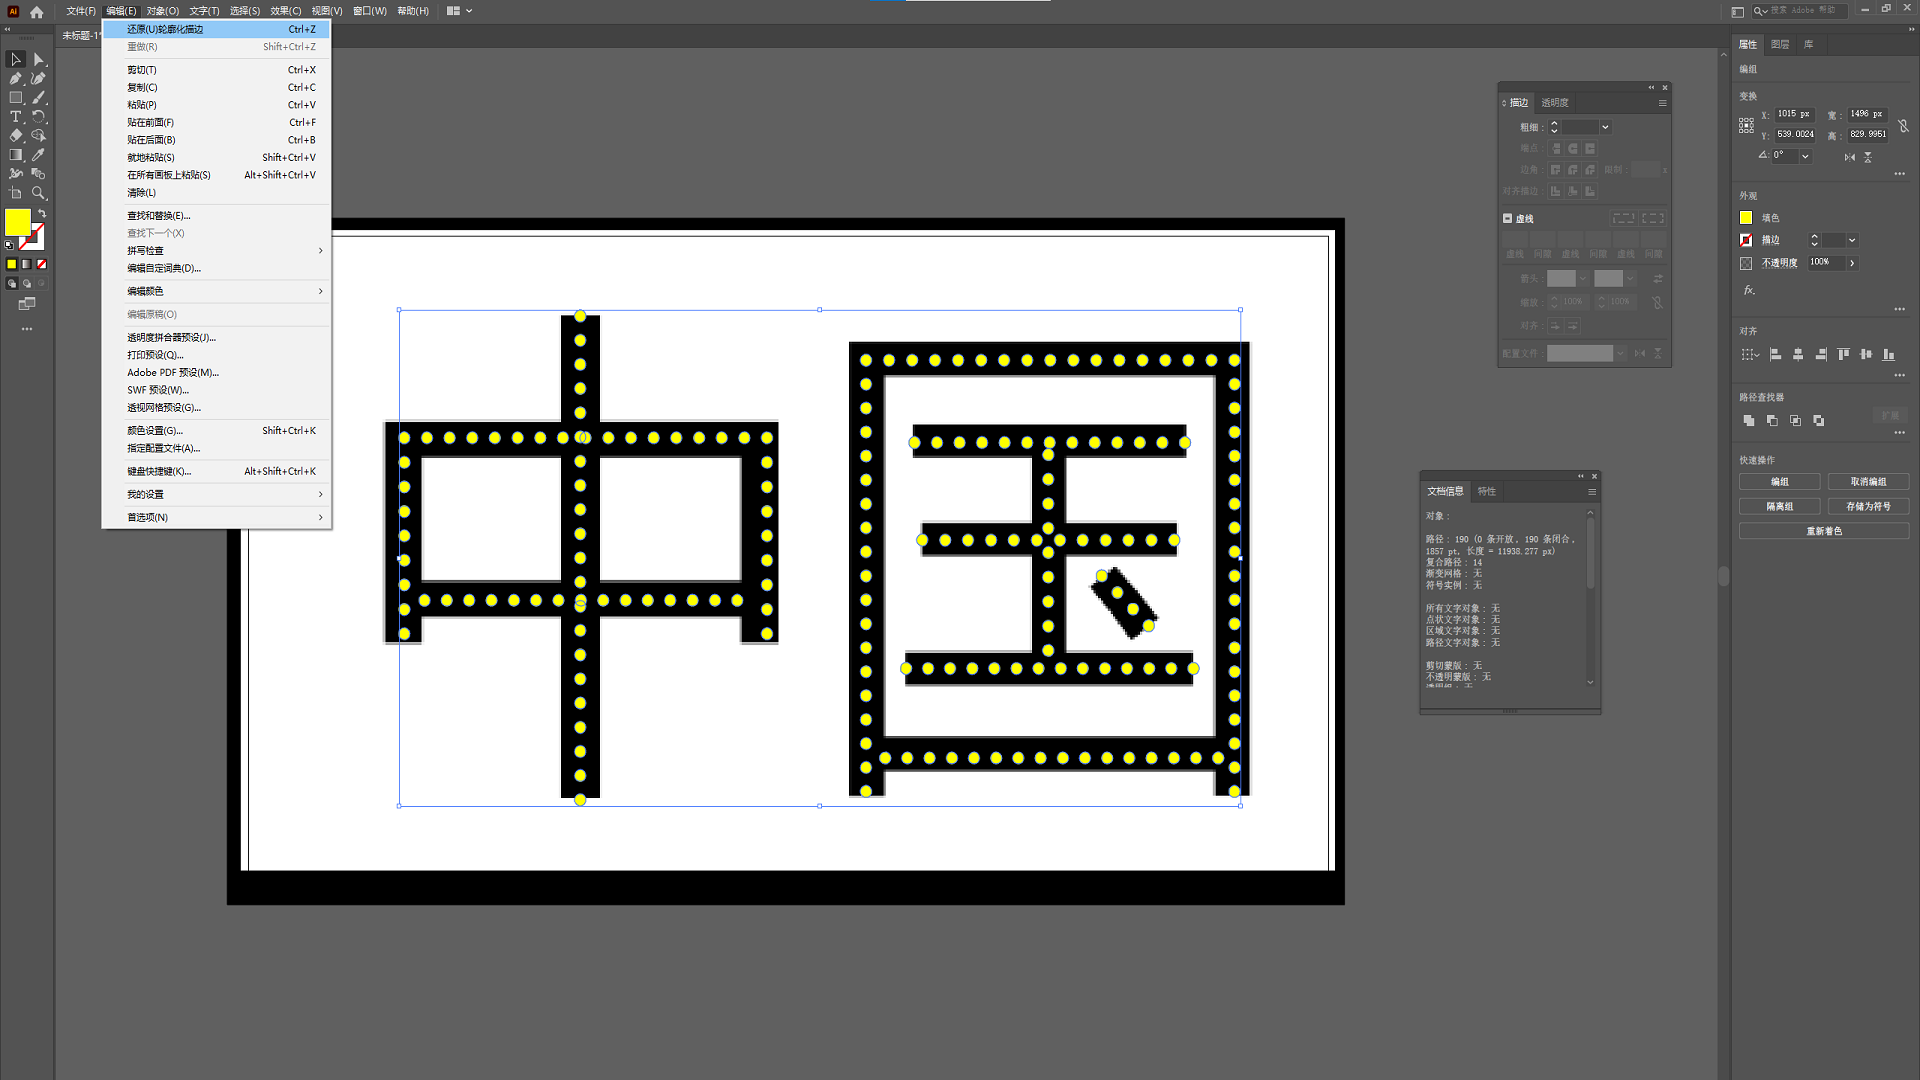This screenshot has width=1920, height=1080.
Task: Select the Zoom tool
Action: tap(39, 193)
